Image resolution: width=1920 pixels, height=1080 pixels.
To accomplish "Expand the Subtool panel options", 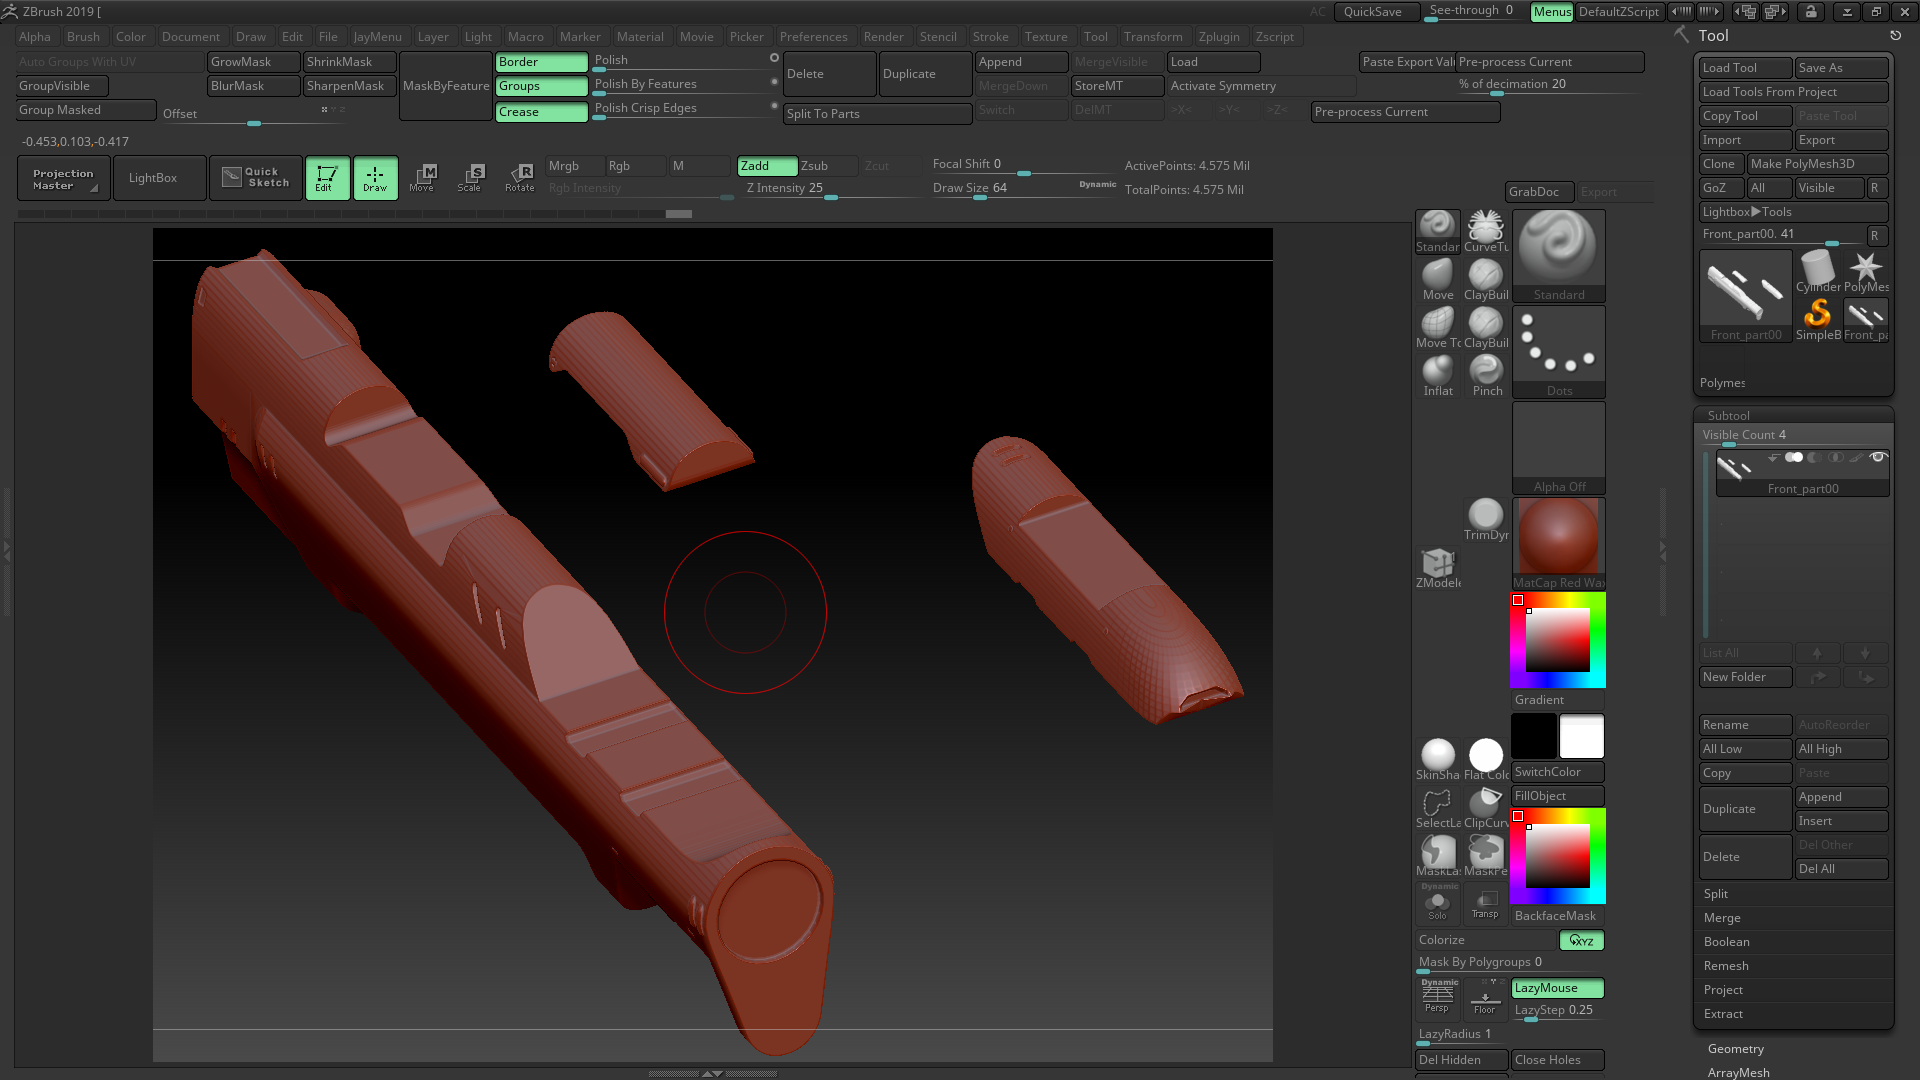I will pos(1726,414).
